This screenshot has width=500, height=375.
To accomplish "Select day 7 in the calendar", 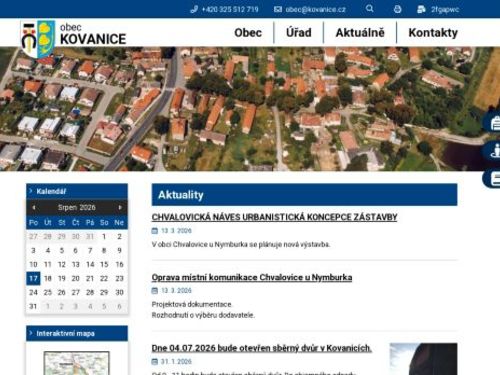I will 90,250.
